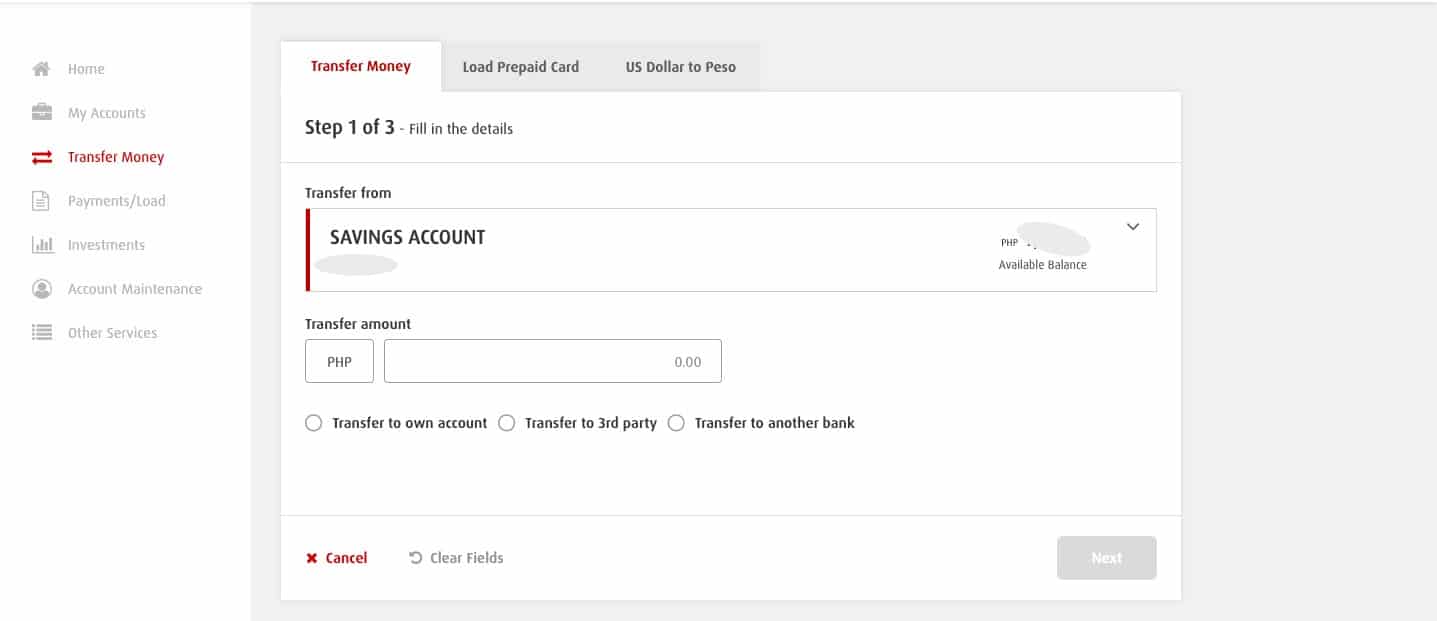Screen dimensions: 1437x621
Task: Click the Other Services list icon
Action: click(42, 333)
